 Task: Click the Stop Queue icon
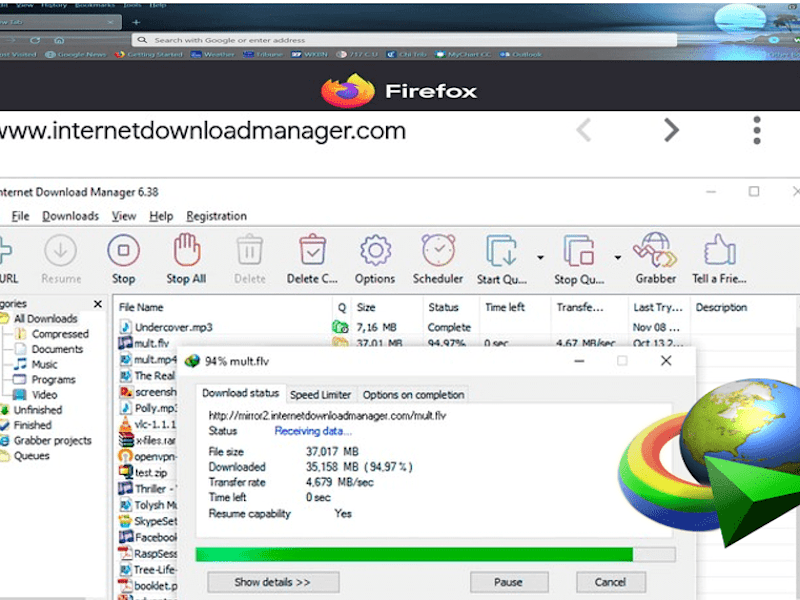click(579, 251)
